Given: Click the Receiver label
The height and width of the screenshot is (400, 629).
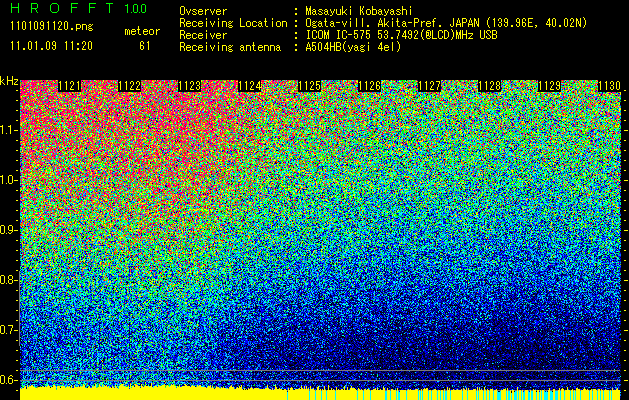Looking at the screenshot, I should [203, 35].
